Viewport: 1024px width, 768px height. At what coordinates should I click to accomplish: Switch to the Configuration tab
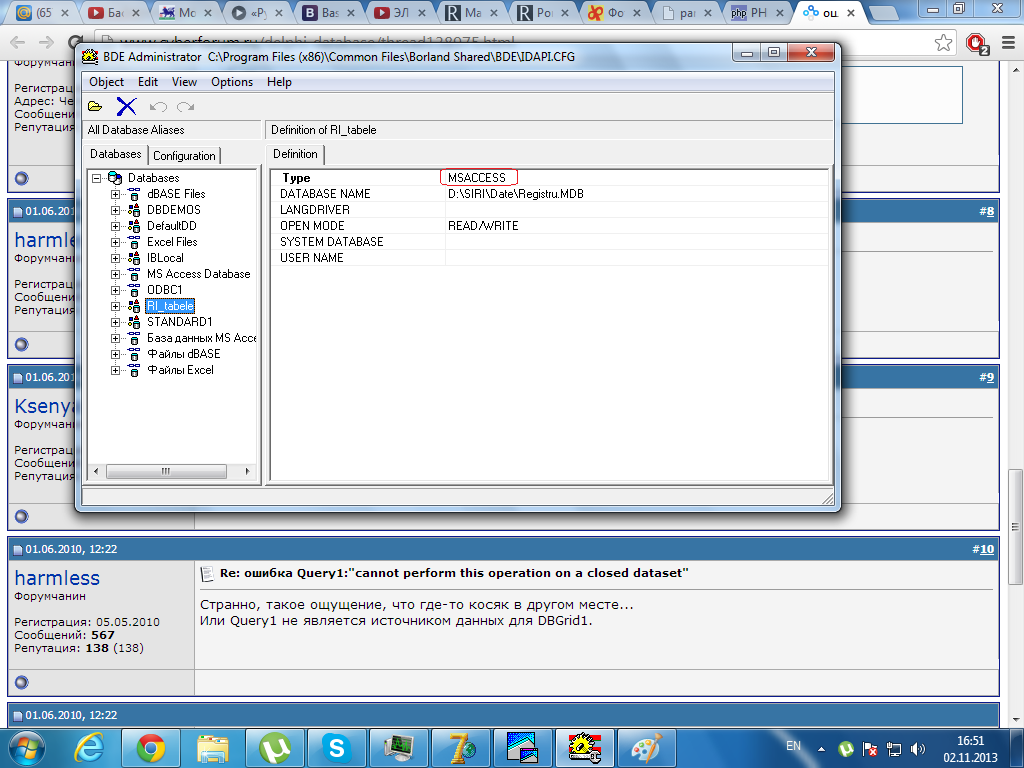pos(184,156)
